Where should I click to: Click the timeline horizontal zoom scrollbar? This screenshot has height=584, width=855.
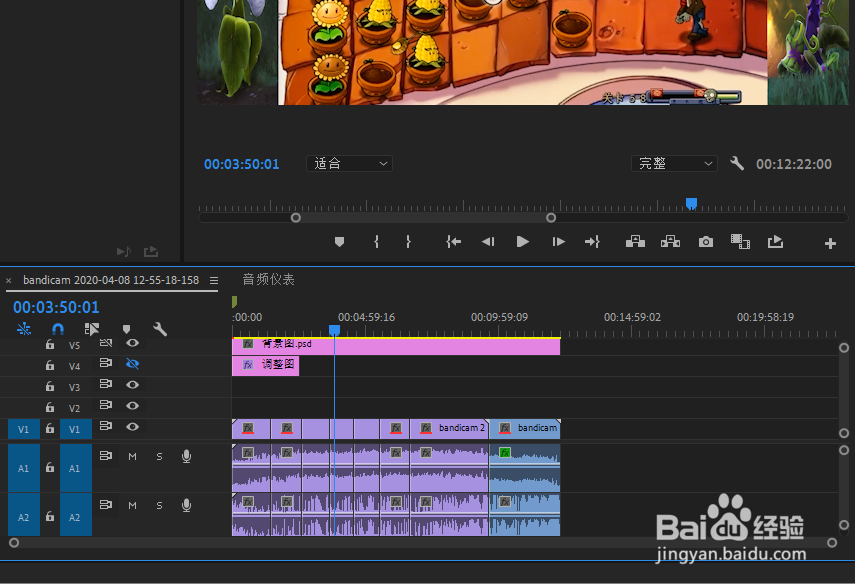tap(423, 543)
